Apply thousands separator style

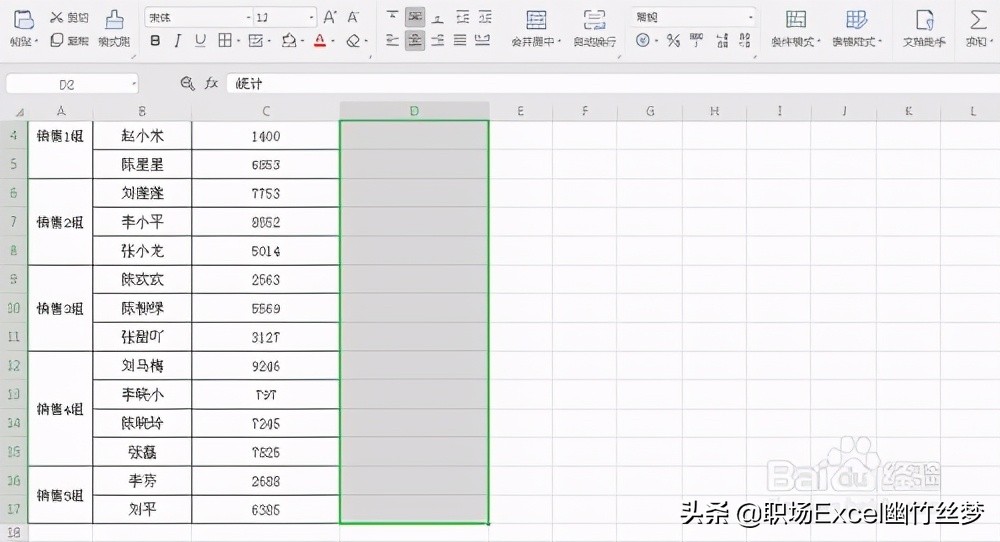pos(696,41)
